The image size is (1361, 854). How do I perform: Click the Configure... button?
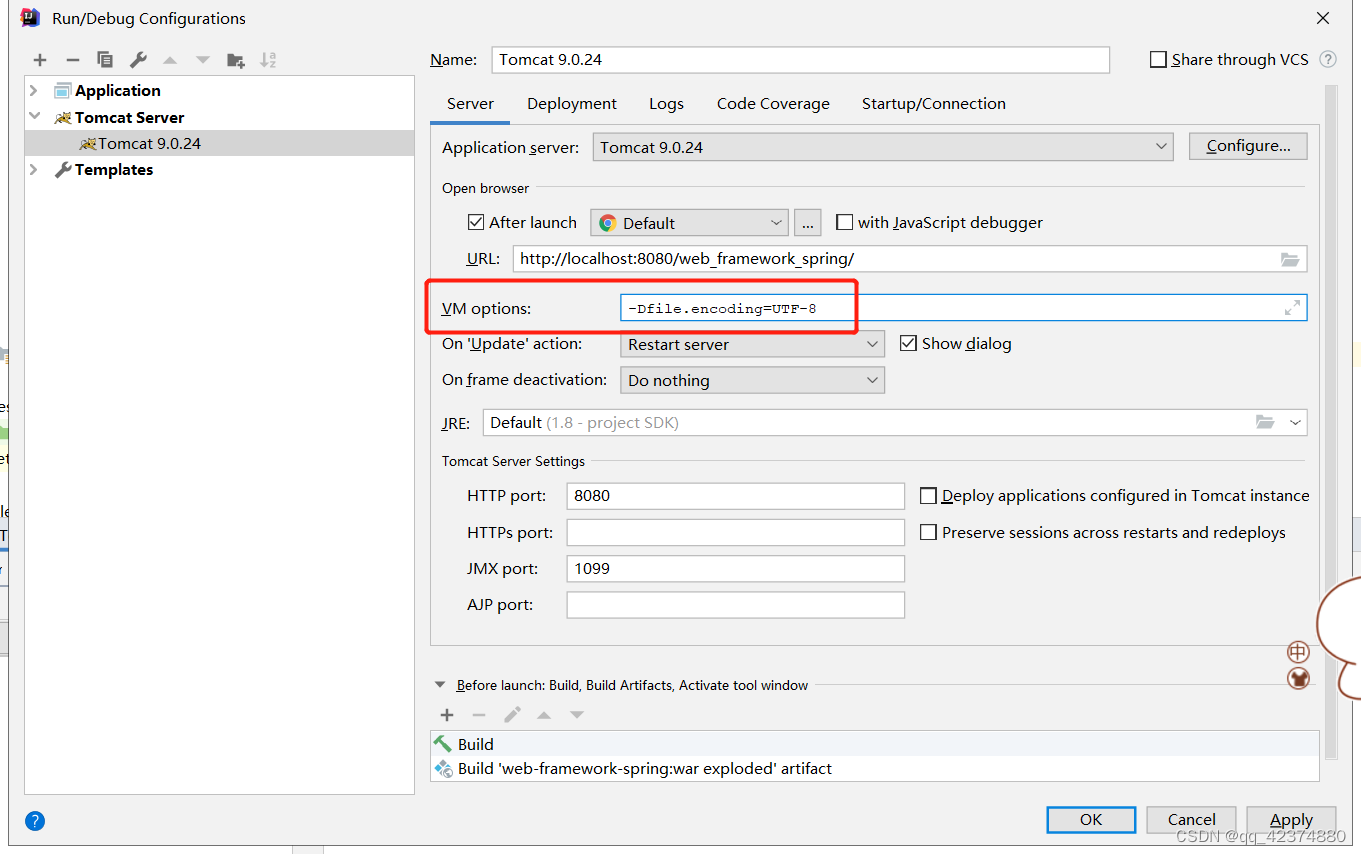1247,146
